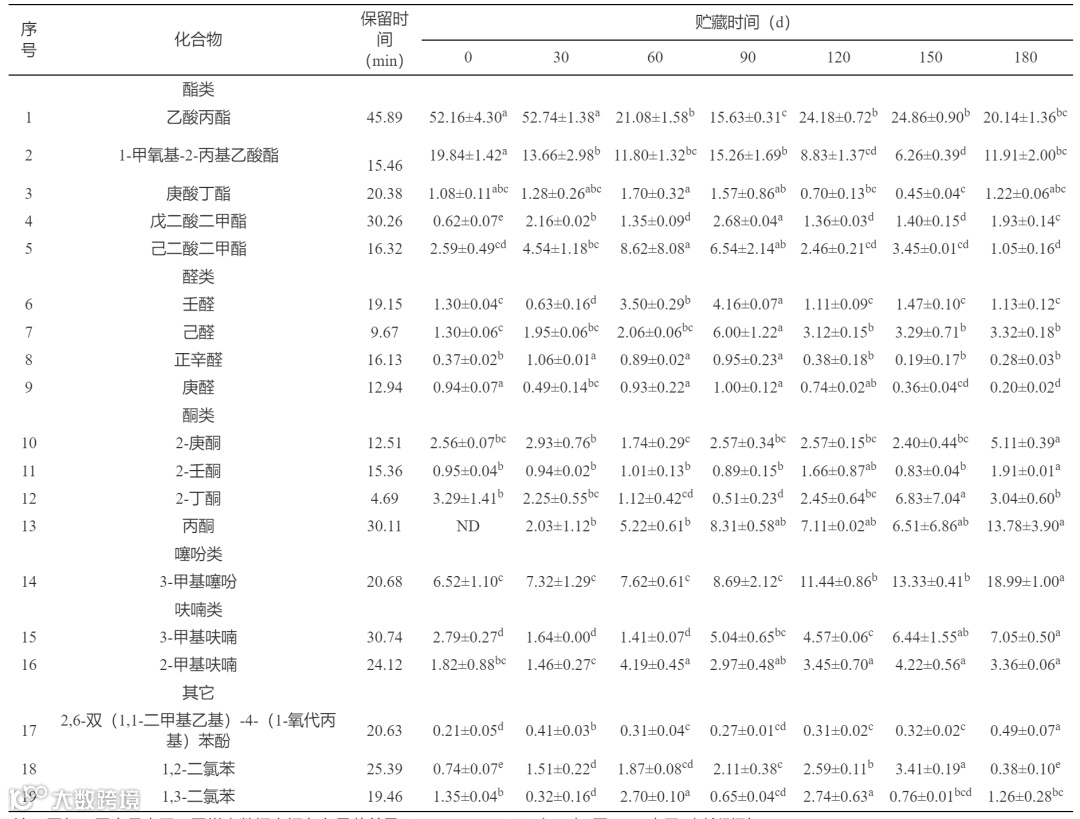This screenshot has height=819, width=1080.
Task: Select compound name 庚酸丁酯
Action: click(198, 194)
